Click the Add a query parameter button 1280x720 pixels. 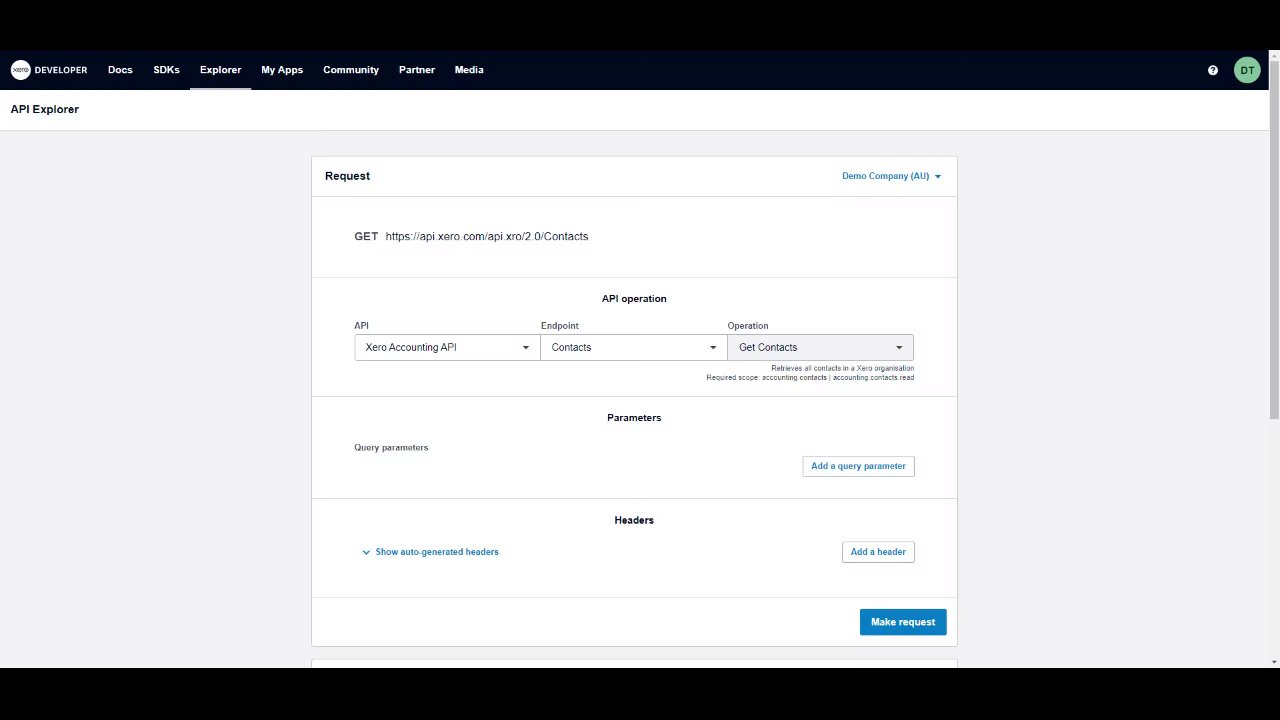tap(858, 466)
